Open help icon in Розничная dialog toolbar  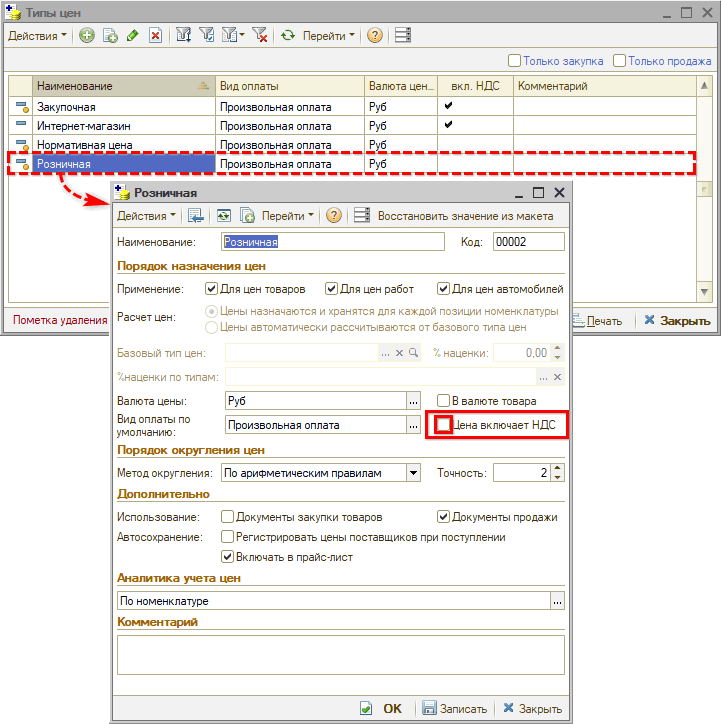[x=334, y=215]
